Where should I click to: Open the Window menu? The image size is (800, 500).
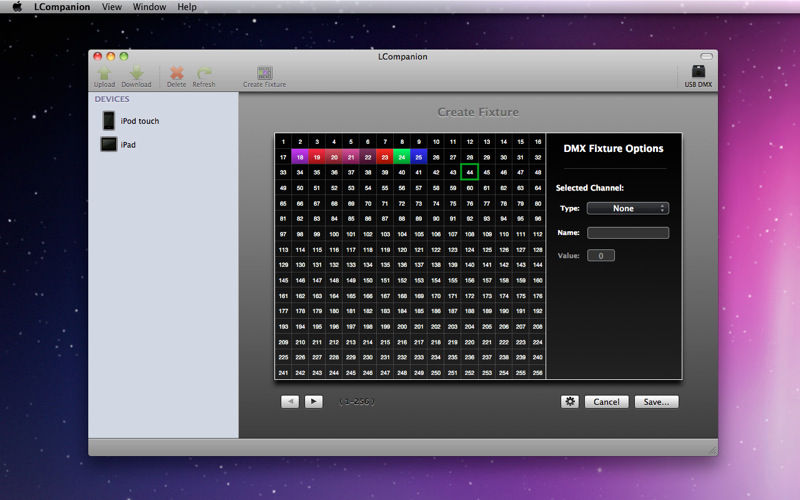coord(149,7)
